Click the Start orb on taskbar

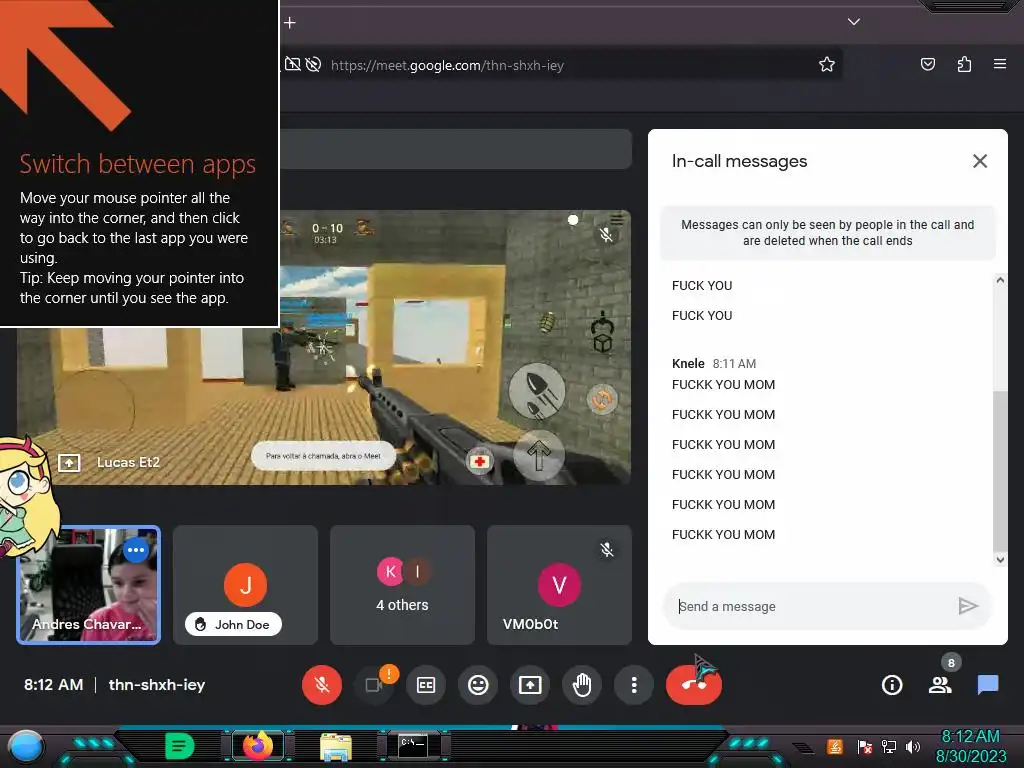click(x=26, y=746)
